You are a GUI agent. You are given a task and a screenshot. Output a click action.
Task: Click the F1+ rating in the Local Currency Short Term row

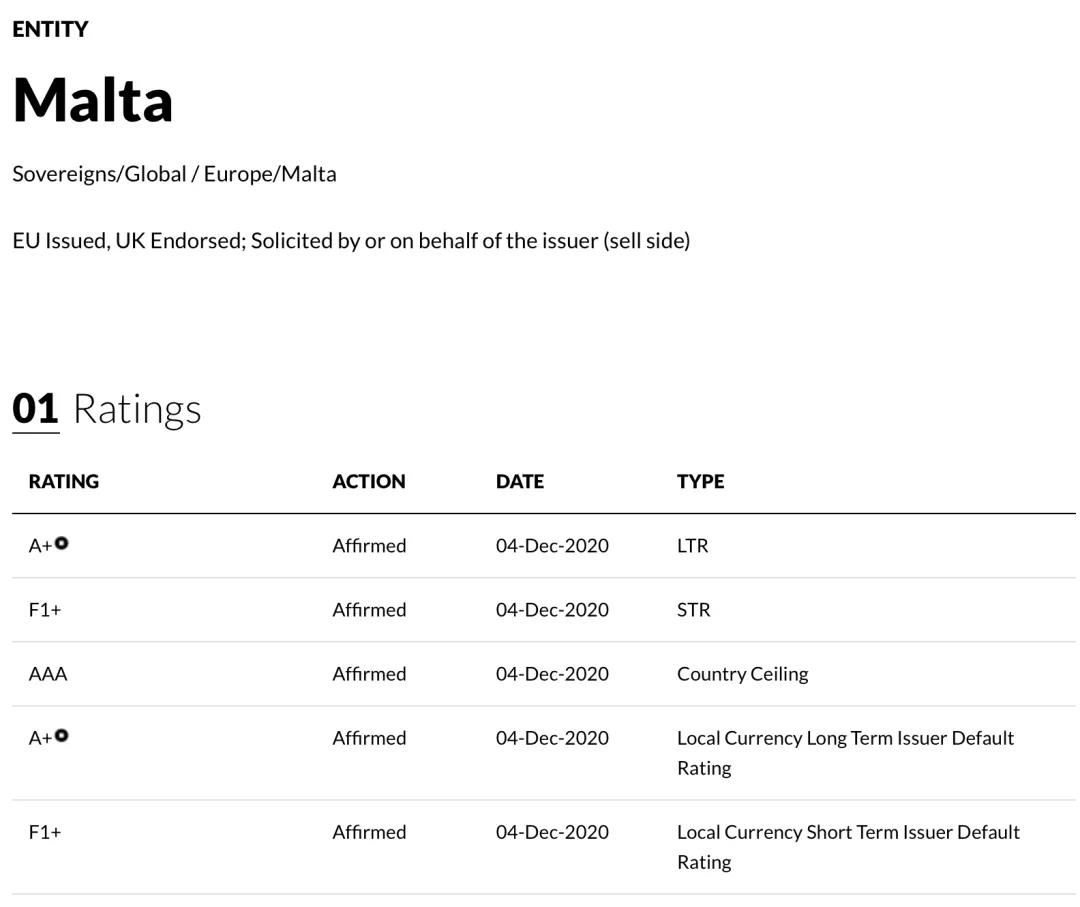click(x=45, y=832)
